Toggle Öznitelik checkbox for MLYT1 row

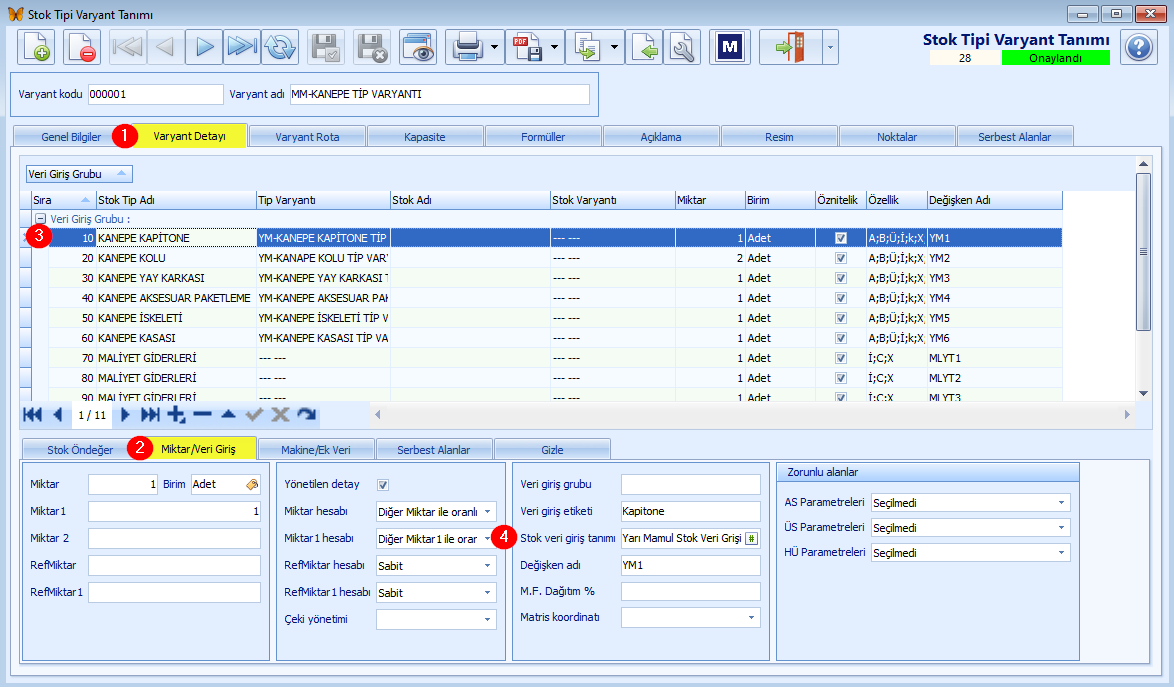[x=841, y=358]
